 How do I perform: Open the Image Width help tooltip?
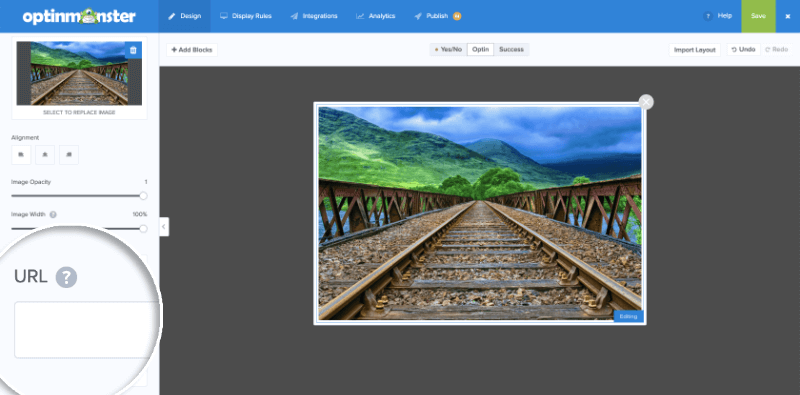pyautogui.click(x=53, y=214)
